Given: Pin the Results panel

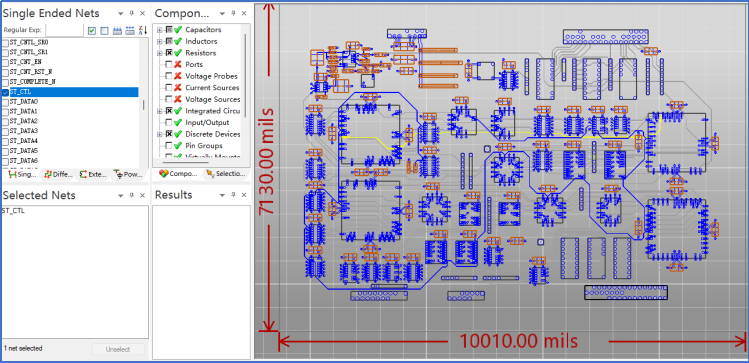Looking at the screenshot, I should click(234, 195).
